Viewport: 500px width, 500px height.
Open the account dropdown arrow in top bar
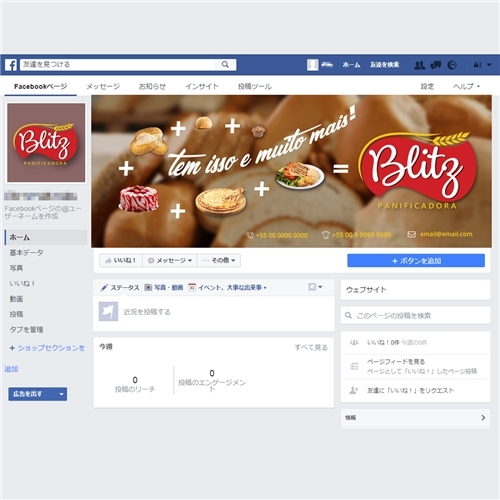[489, 65]
